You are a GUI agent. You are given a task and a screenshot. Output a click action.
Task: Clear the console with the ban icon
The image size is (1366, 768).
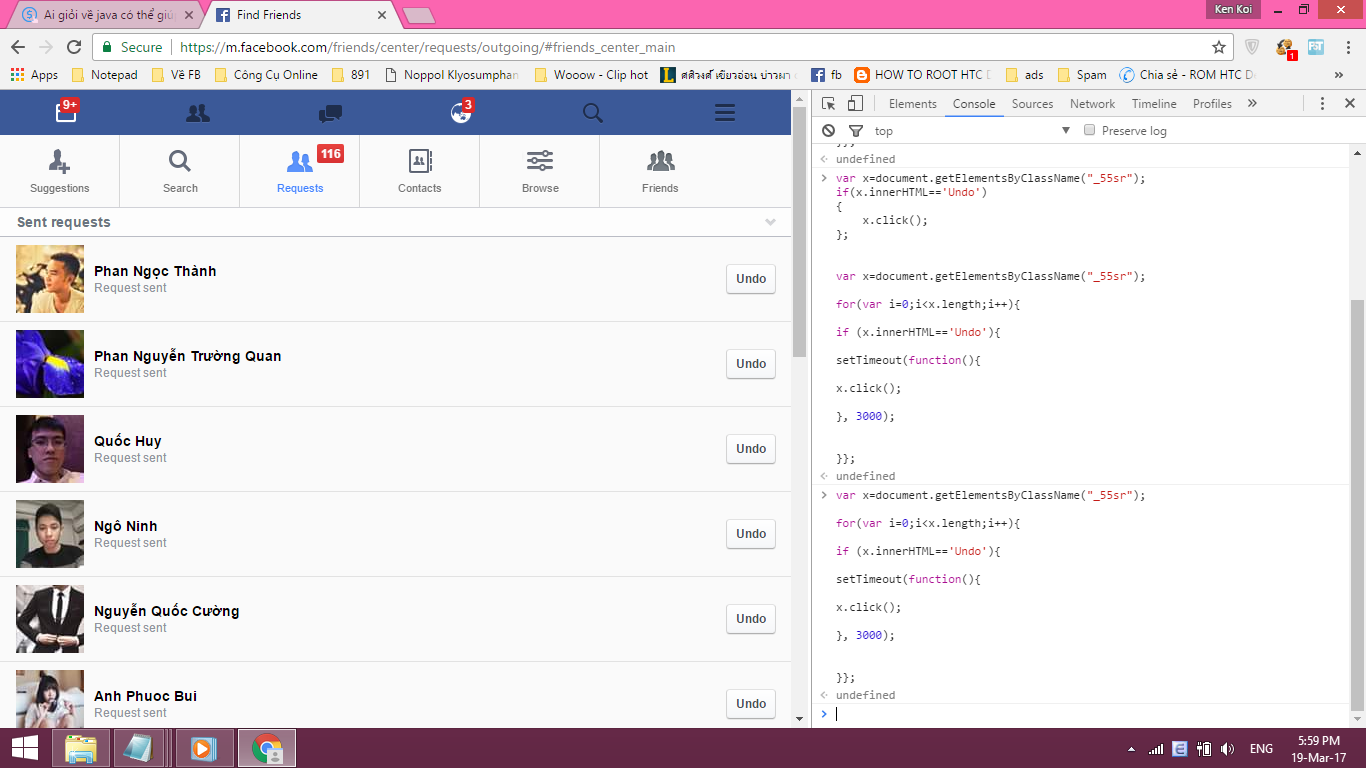(828, 131)
